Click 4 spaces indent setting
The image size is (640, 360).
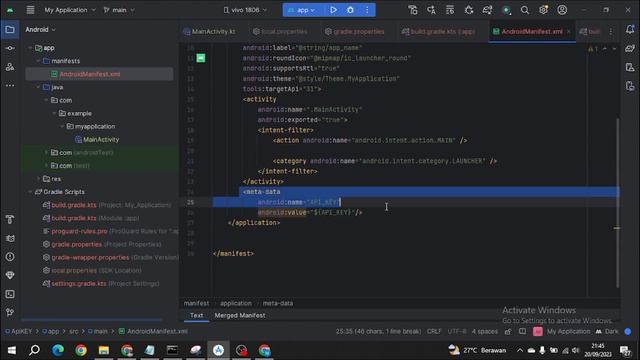click(485, 331)
